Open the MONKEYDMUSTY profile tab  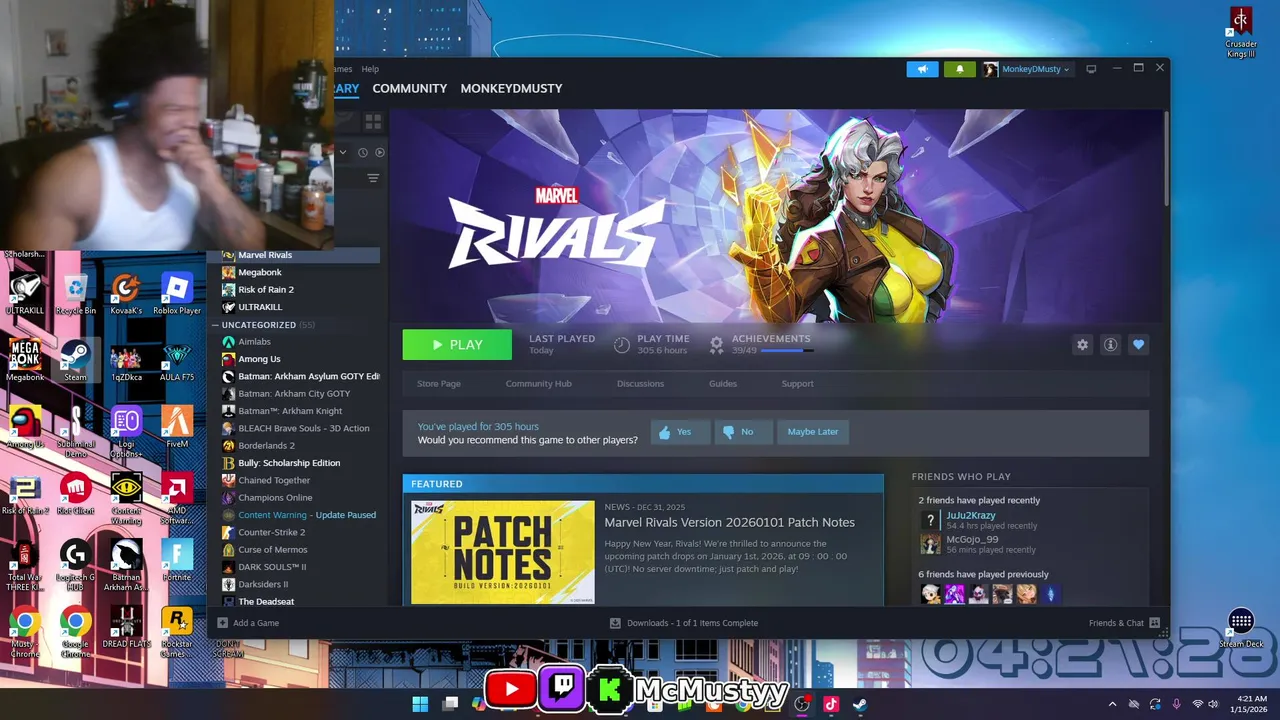[x=511, y=88]
